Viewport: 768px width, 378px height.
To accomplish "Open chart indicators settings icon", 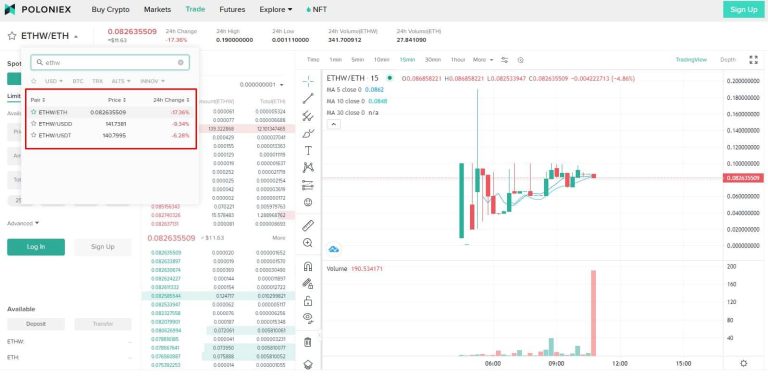I will pos(504,60).
